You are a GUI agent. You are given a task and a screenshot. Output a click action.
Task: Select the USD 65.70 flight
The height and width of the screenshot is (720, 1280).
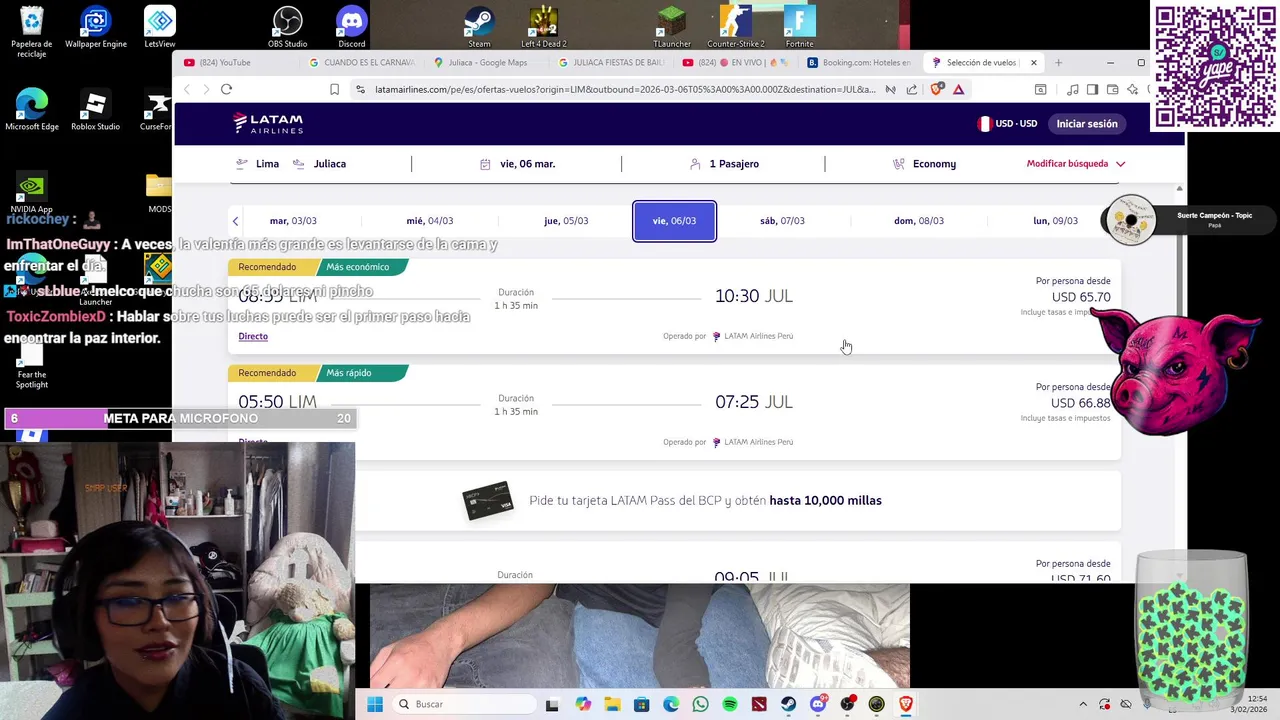[674, 306]
